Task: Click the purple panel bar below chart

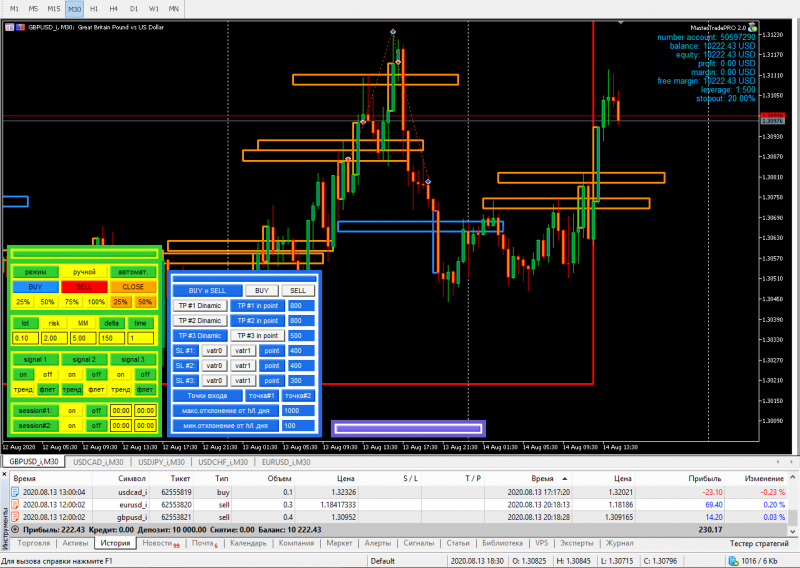Action: pos(408,428)
